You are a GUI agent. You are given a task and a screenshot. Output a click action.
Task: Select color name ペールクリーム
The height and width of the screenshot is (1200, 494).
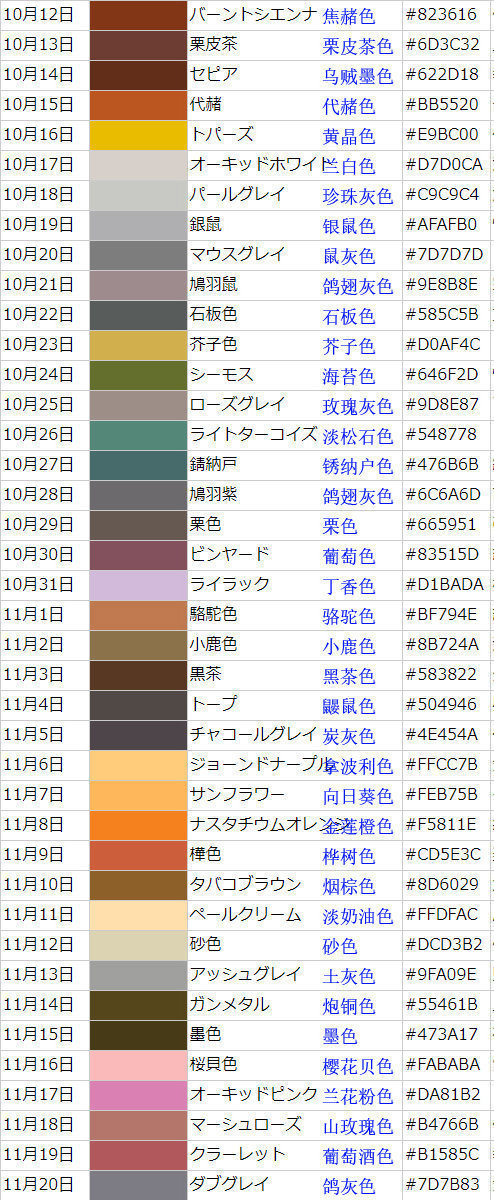click(x=246, y=914)
